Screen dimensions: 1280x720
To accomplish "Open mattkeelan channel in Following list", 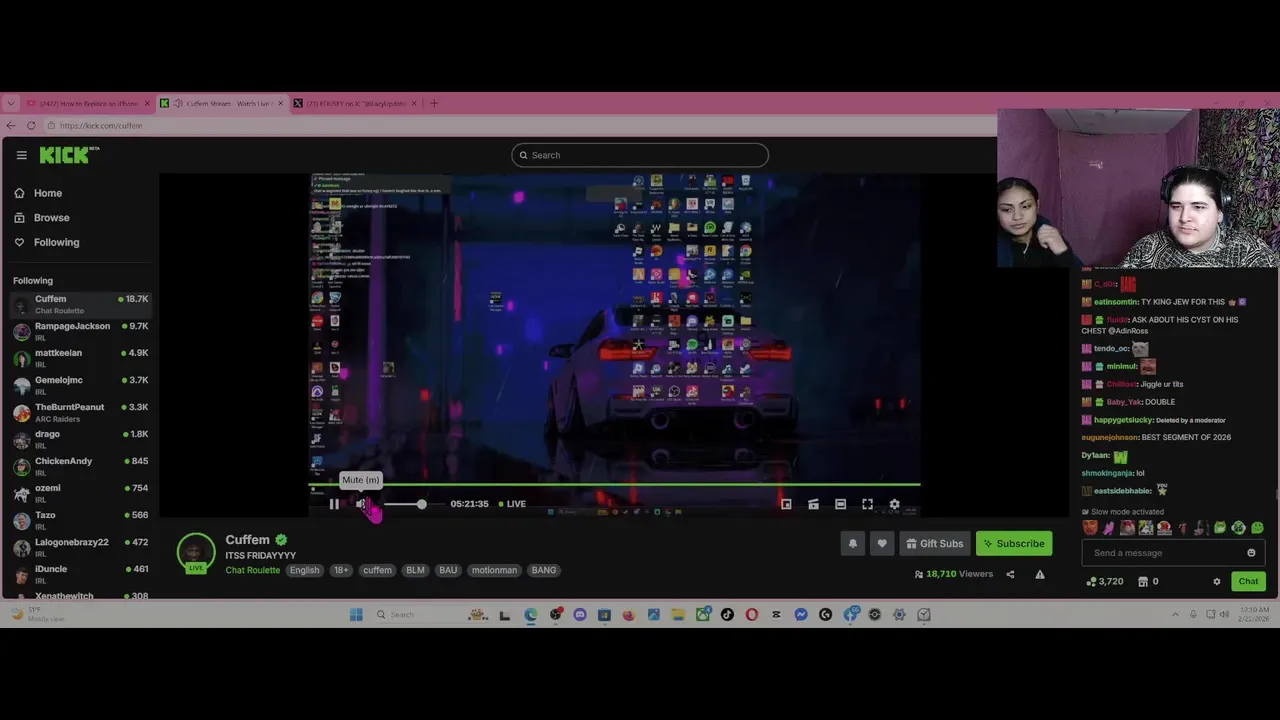I will 80,358.
